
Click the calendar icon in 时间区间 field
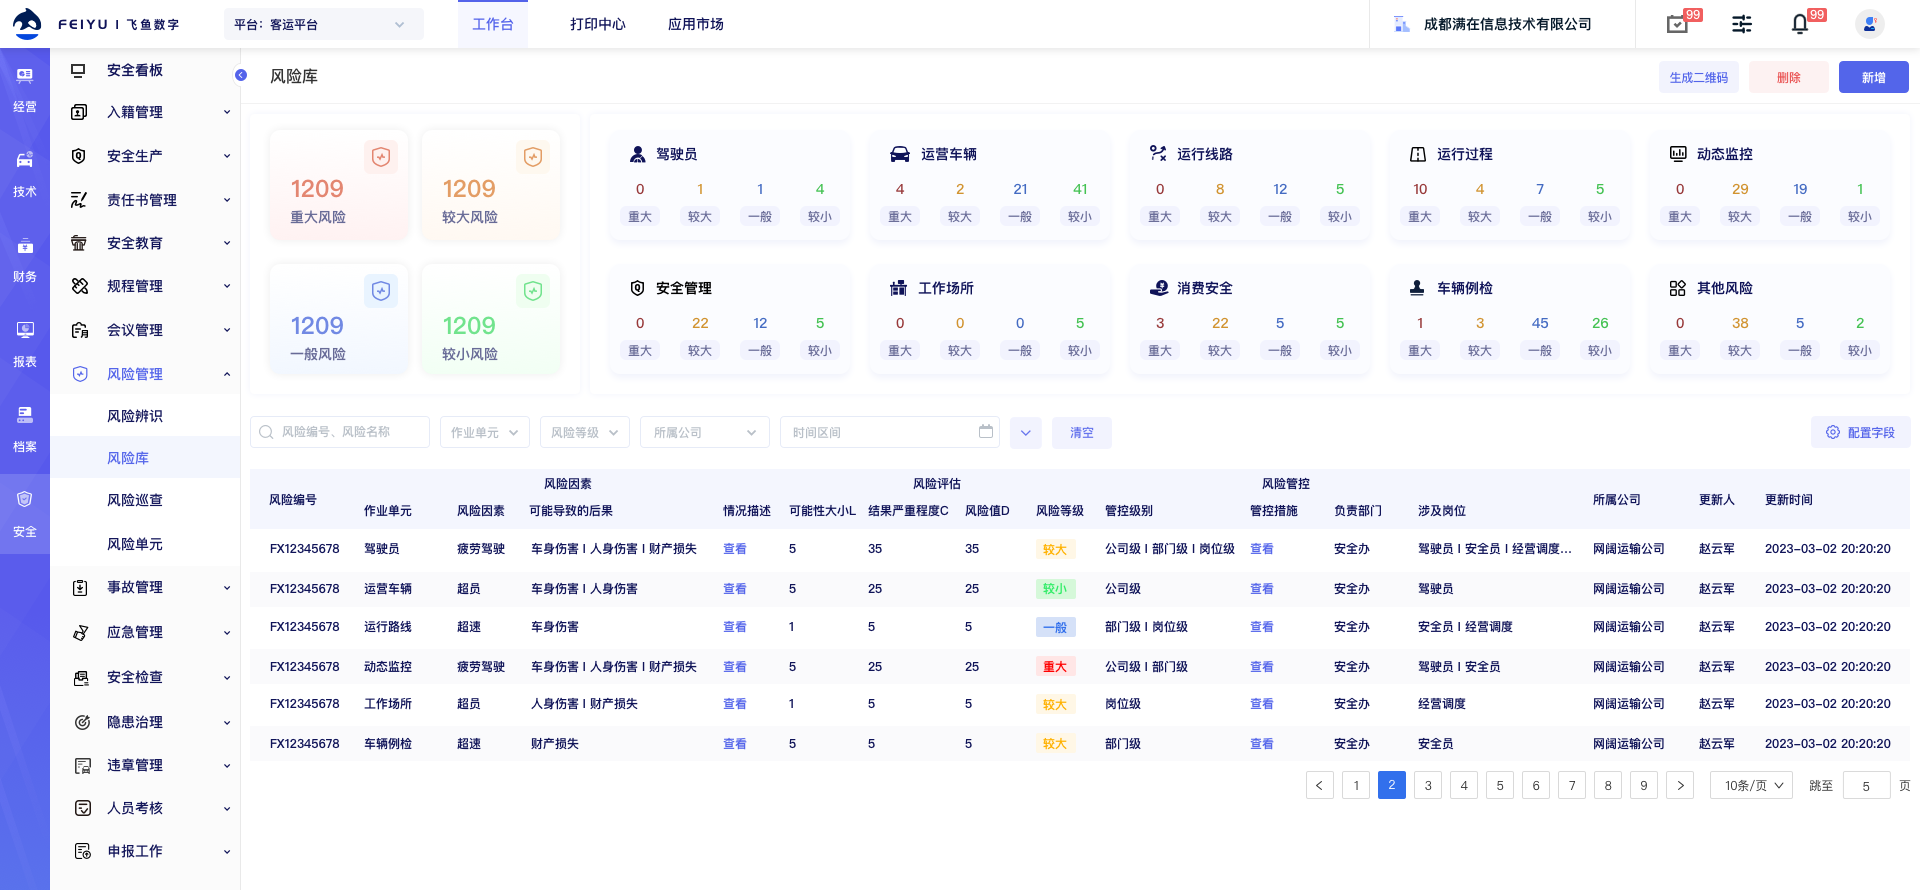point(986,432)
